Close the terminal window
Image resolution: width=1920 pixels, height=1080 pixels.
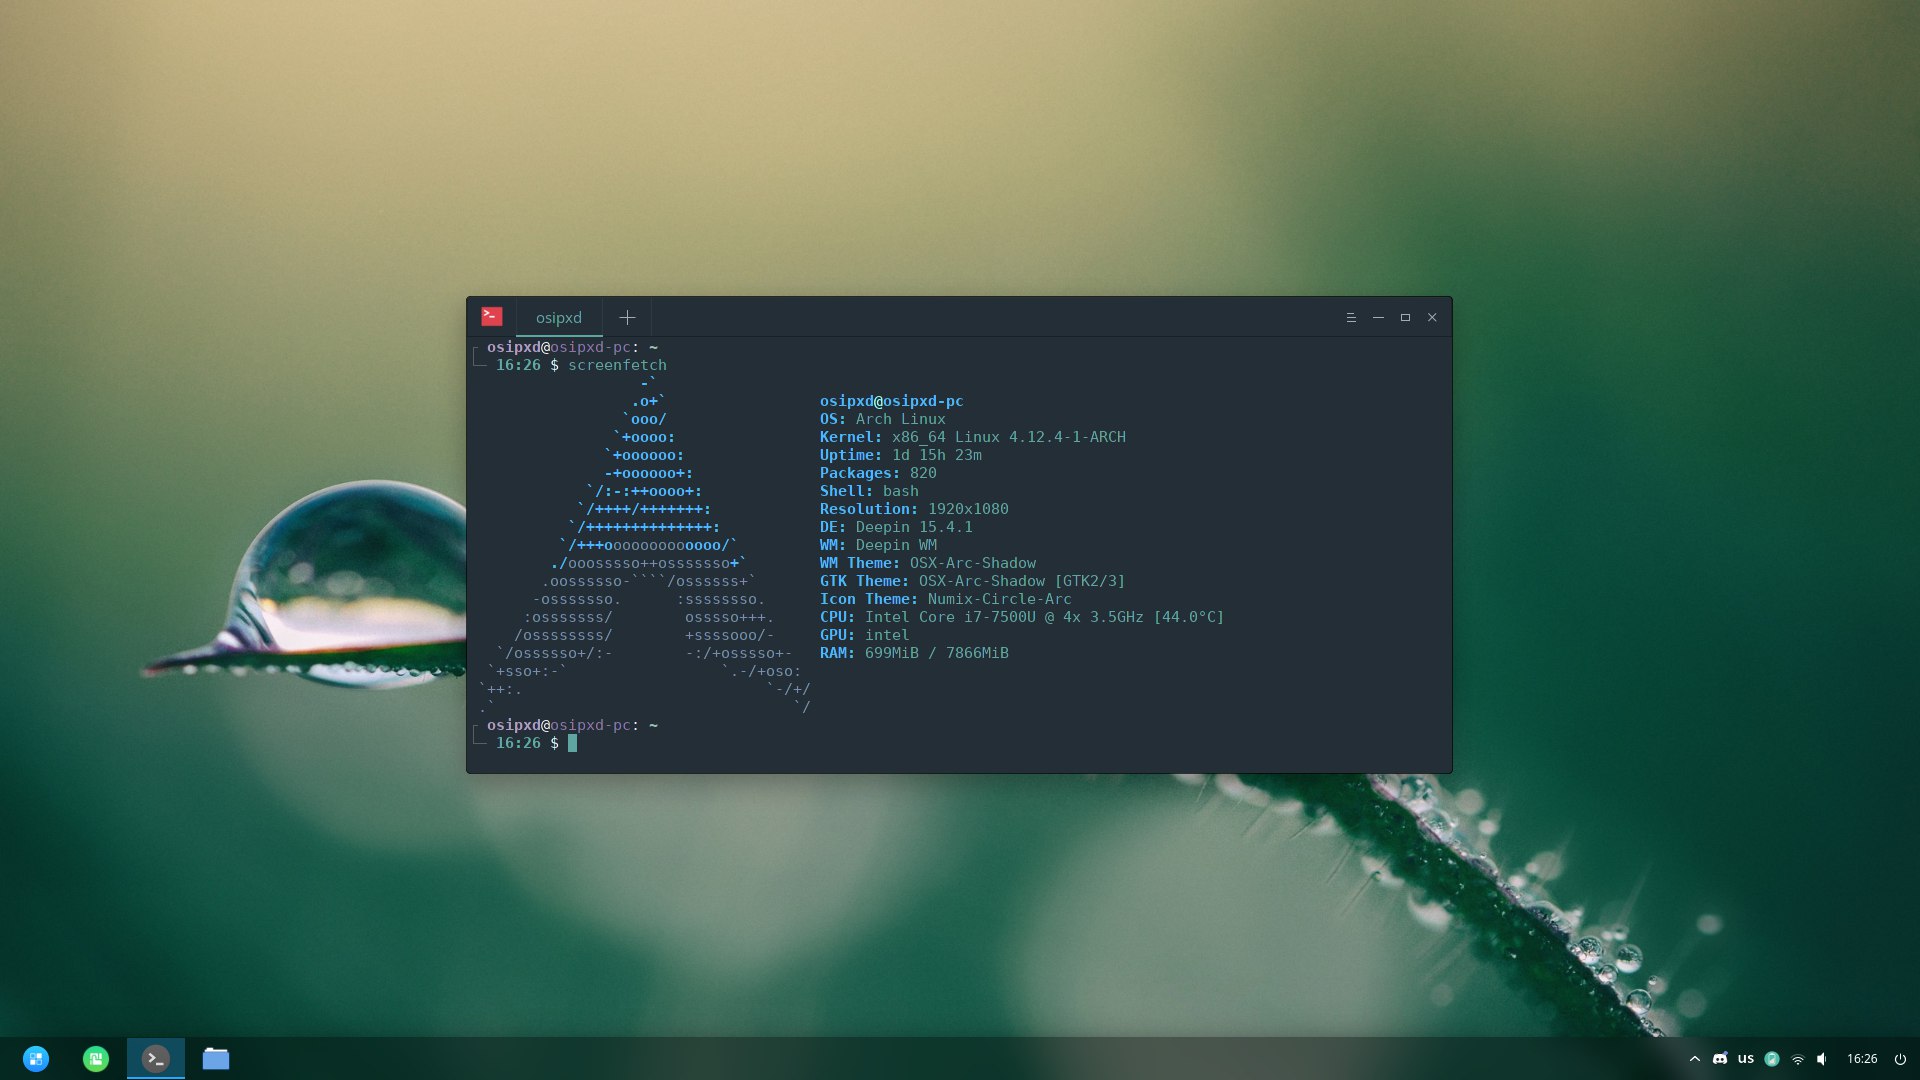(1432, 317)
